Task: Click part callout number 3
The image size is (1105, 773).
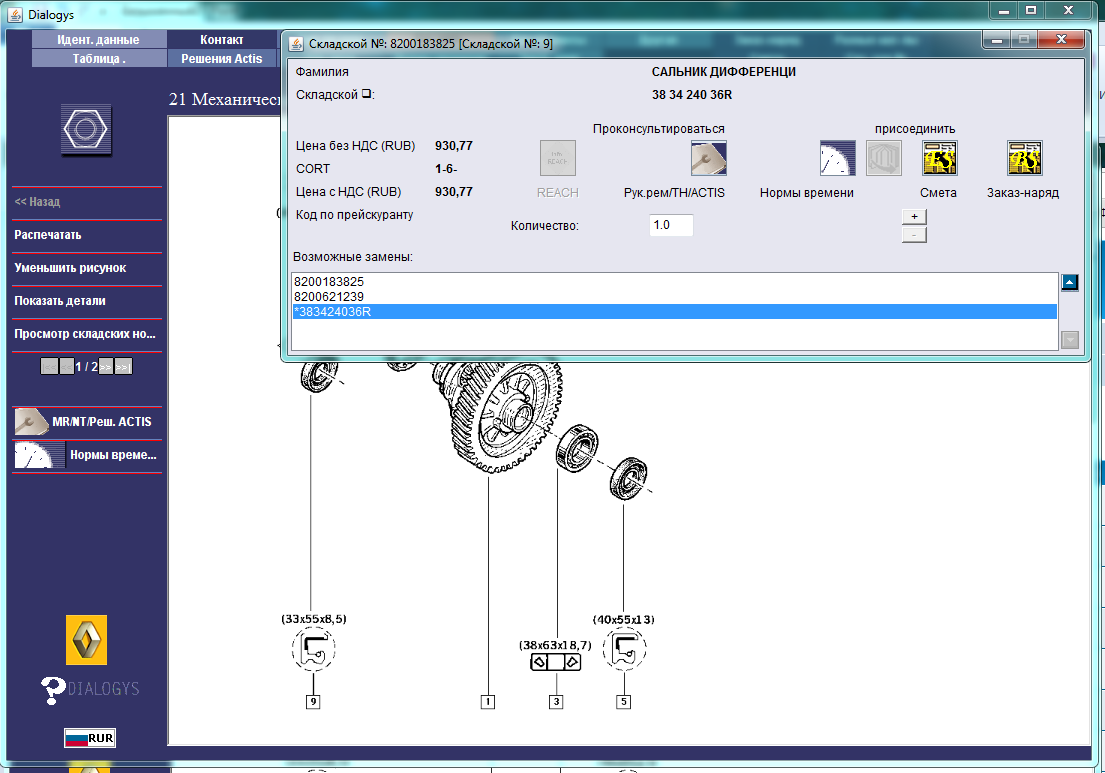Action: (556, 701)
